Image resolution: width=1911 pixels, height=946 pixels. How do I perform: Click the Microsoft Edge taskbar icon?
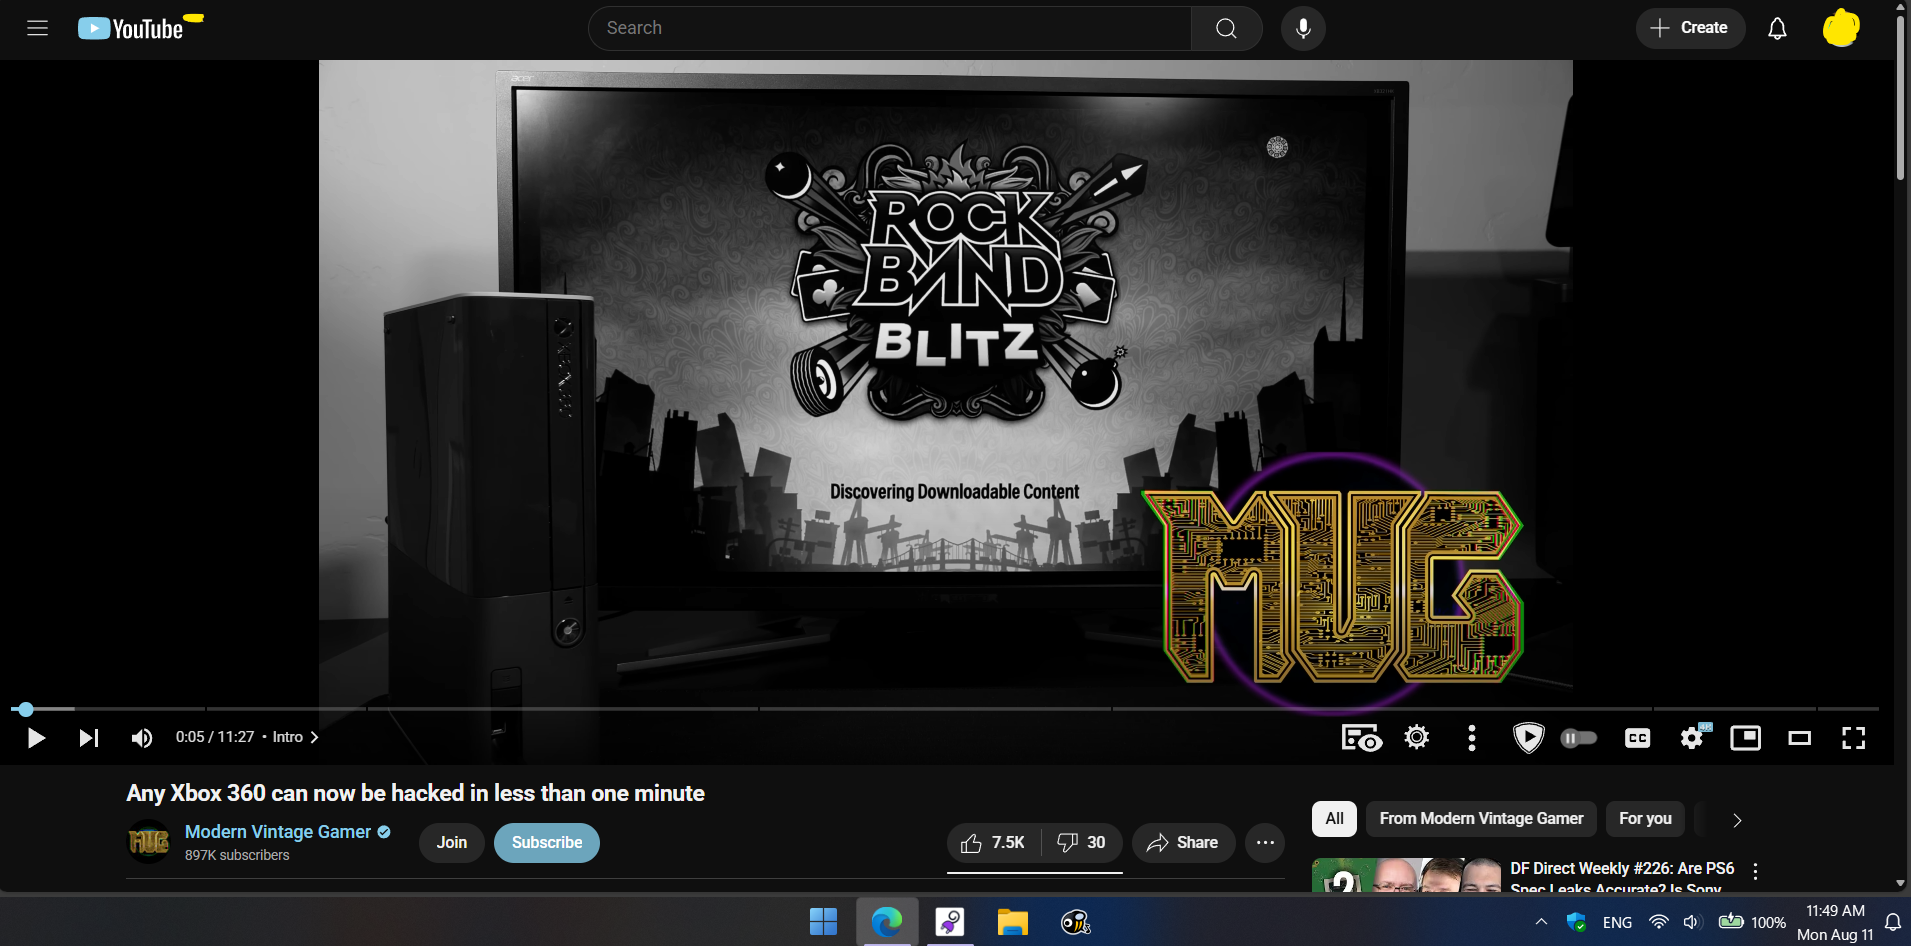886,922
